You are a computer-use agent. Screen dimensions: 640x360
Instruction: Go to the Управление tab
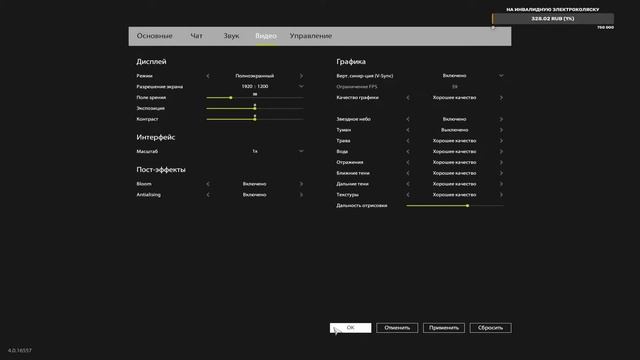click(x=311, y=36)
